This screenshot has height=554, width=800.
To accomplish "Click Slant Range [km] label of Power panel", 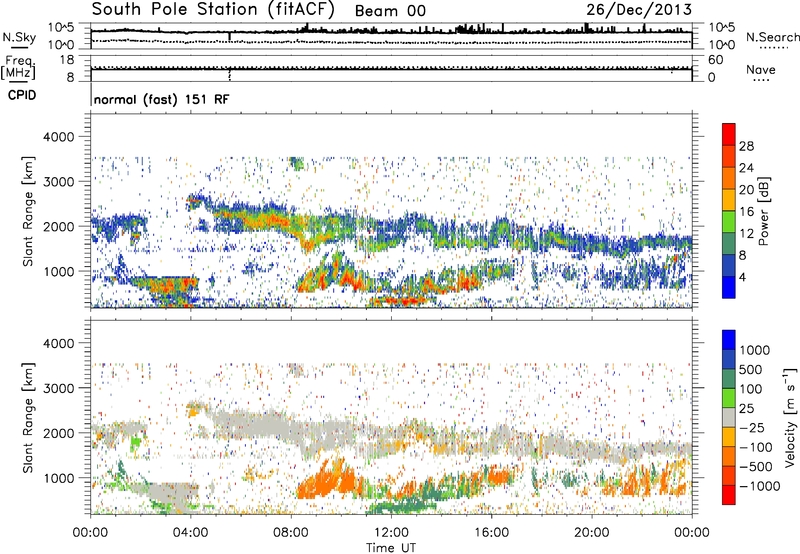I will [x=28, y=211].
